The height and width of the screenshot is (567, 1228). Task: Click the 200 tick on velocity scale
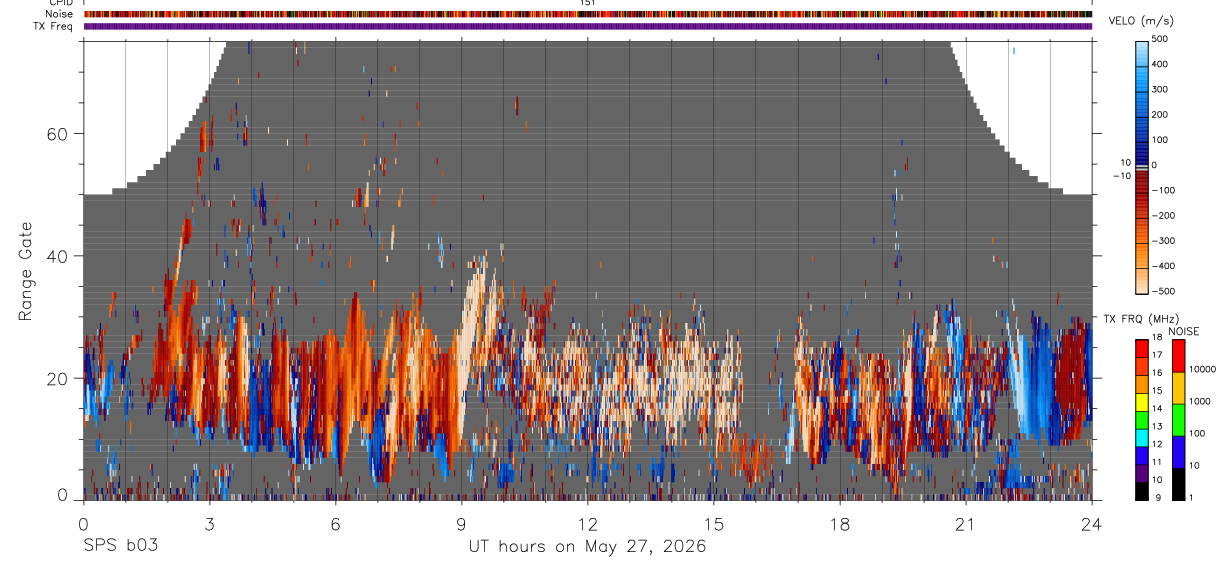click(1161, 114)
